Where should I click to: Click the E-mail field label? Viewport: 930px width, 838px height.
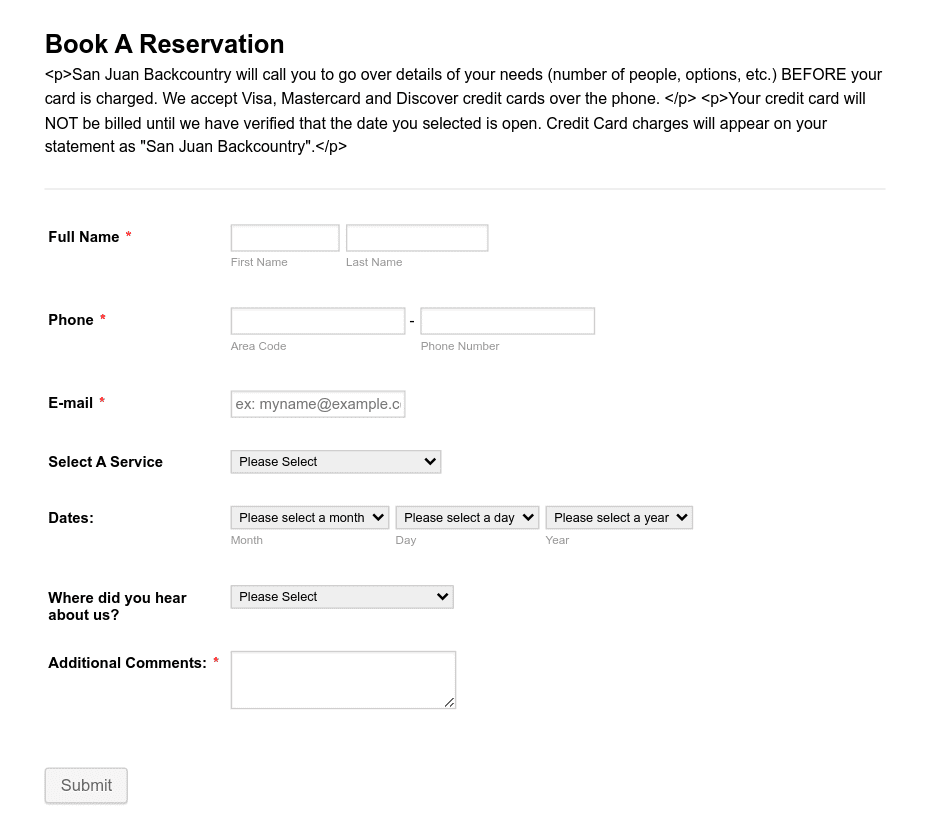tap(71, 403)
